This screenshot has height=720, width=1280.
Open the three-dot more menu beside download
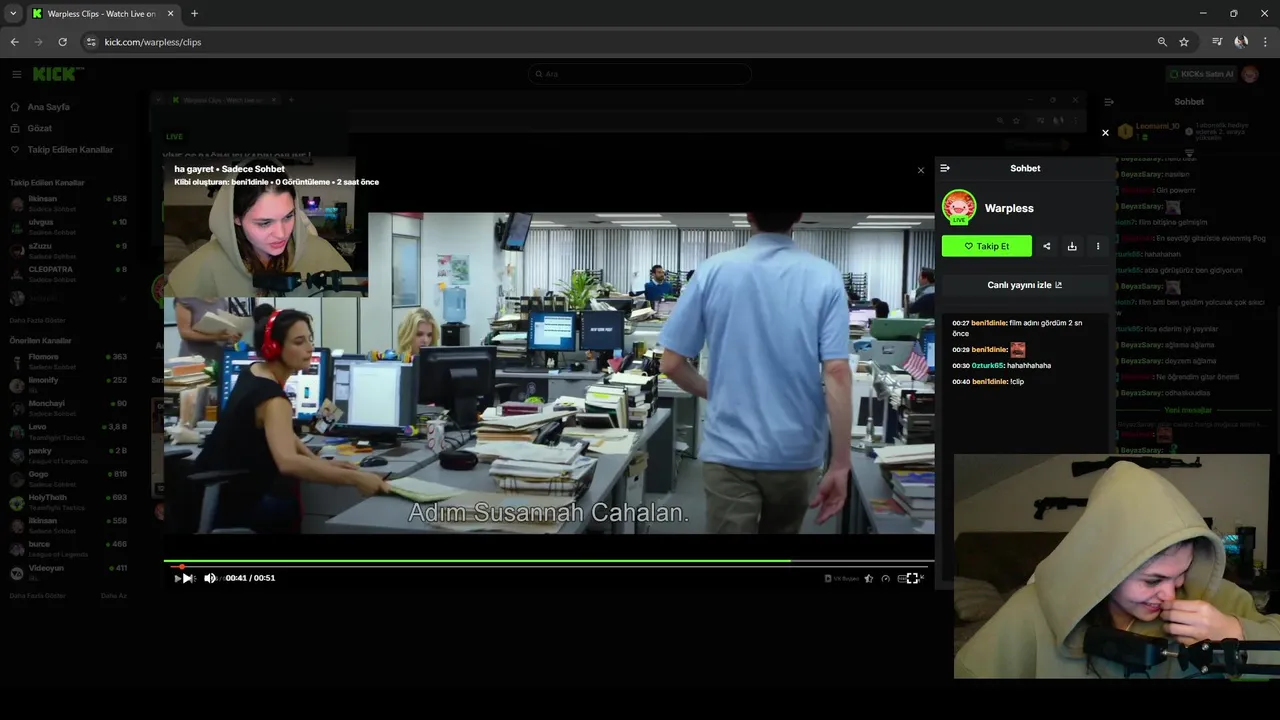coord(1098,246)
